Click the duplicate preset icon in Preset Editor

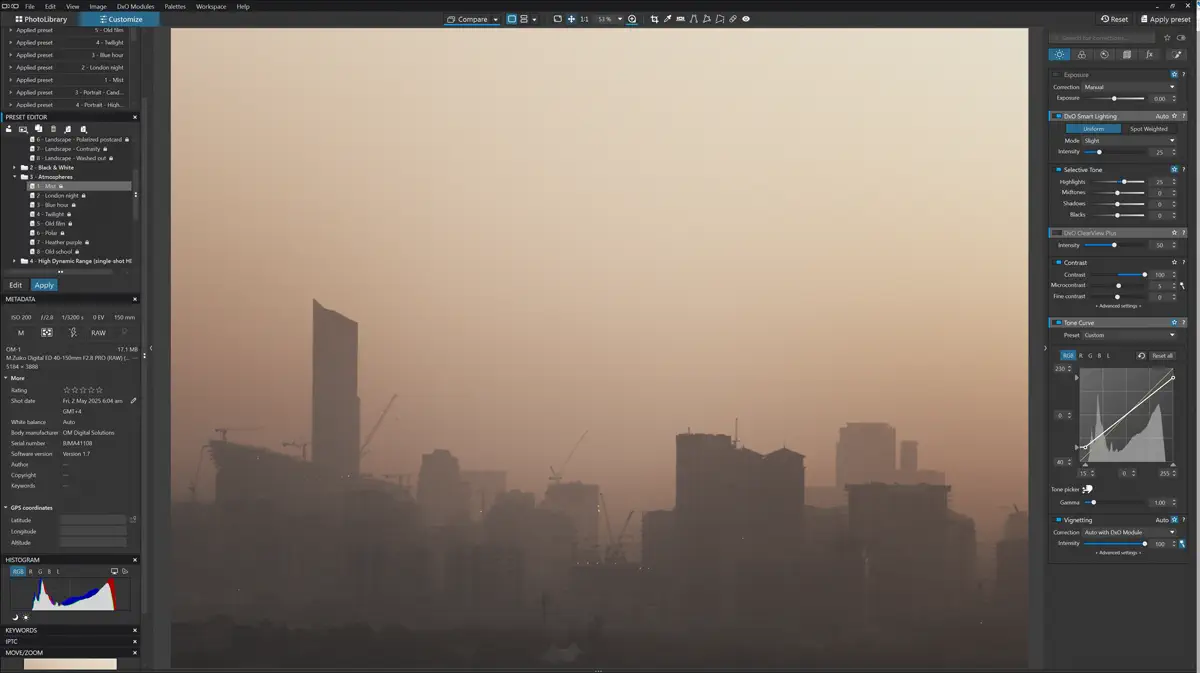pyautogui.click(x=38, y=128)
